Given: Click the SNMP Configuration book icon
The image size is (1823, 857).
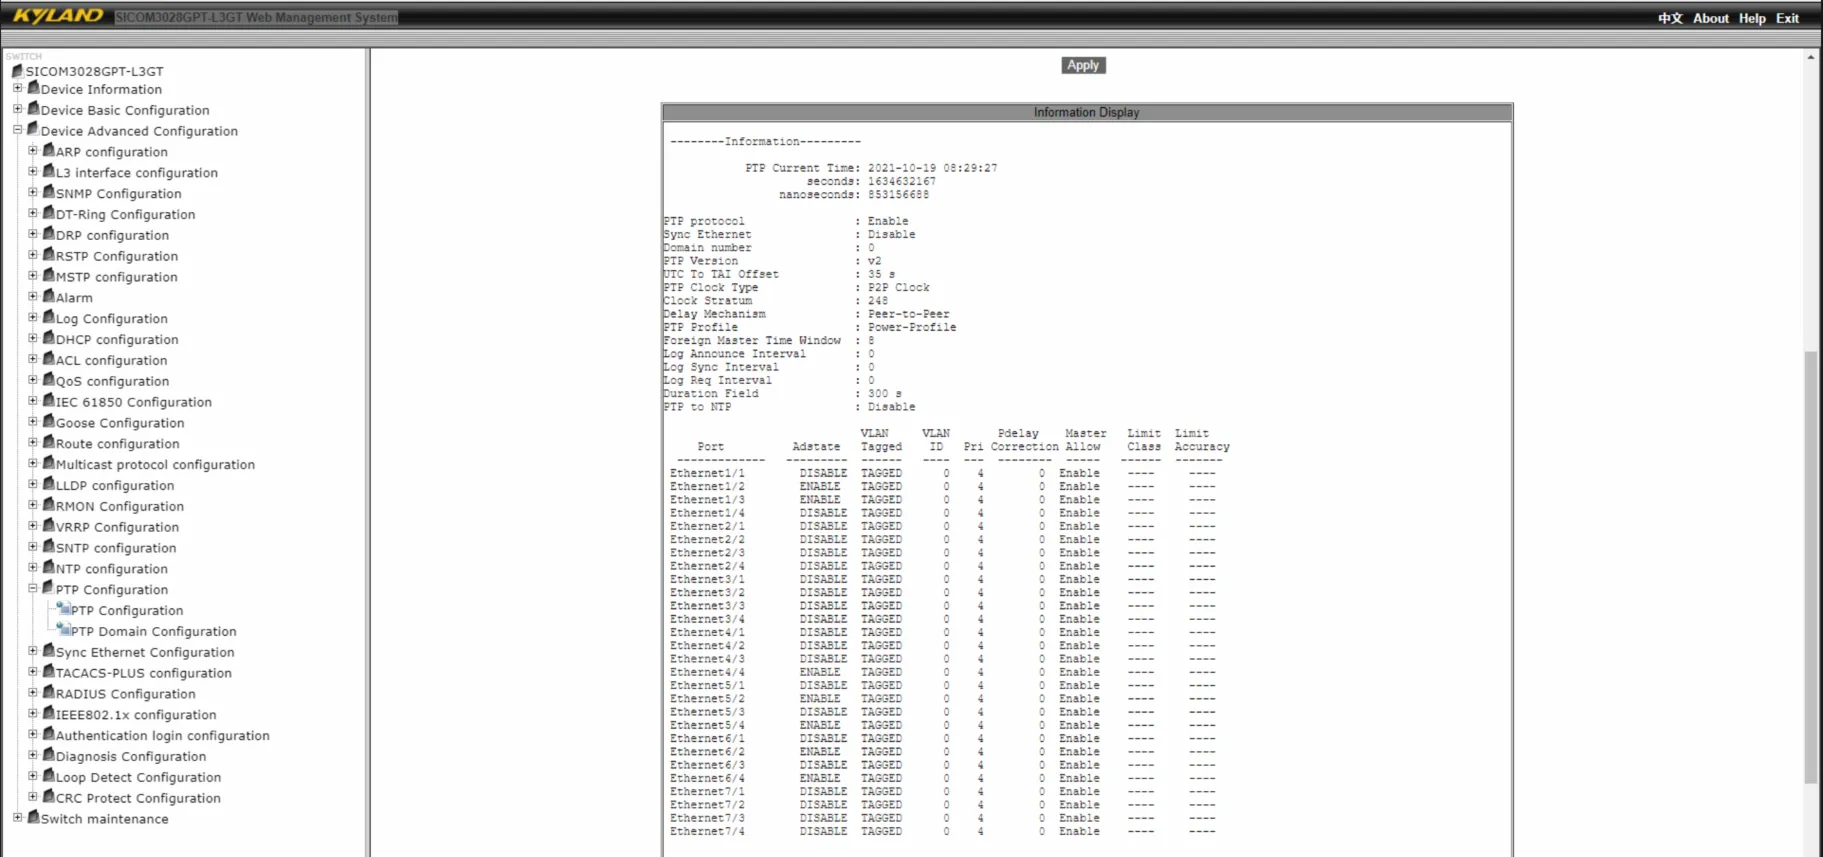Looking at the screenshot, I should (48, 193).
